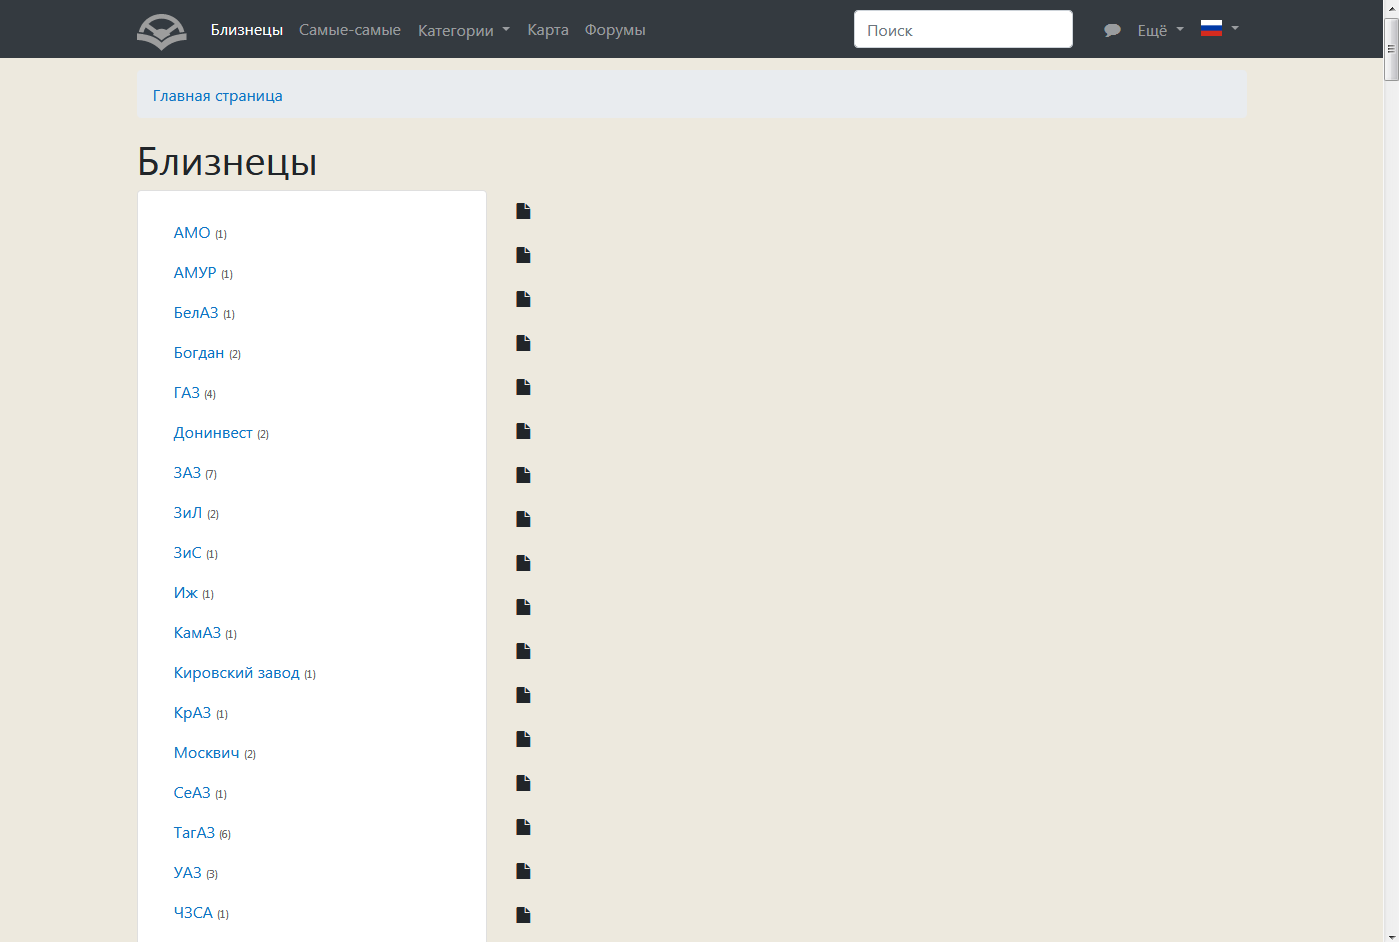Choose the КрАЗ brand link

(x=192, y=713)
